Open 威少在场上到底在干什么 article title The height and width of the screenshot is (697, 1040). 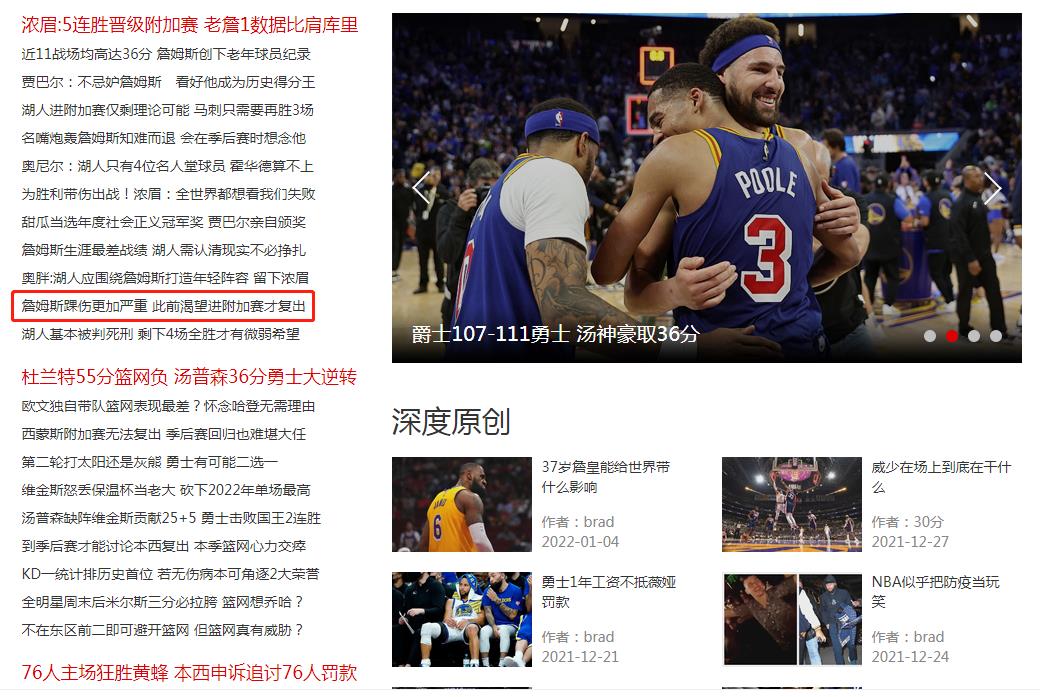[x=941, y=477]
